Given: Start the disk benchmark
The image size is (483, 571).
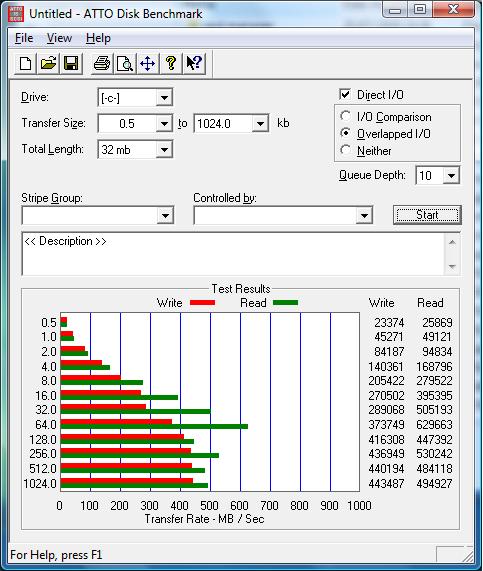Looking at the screenshot, I should 427,215.
